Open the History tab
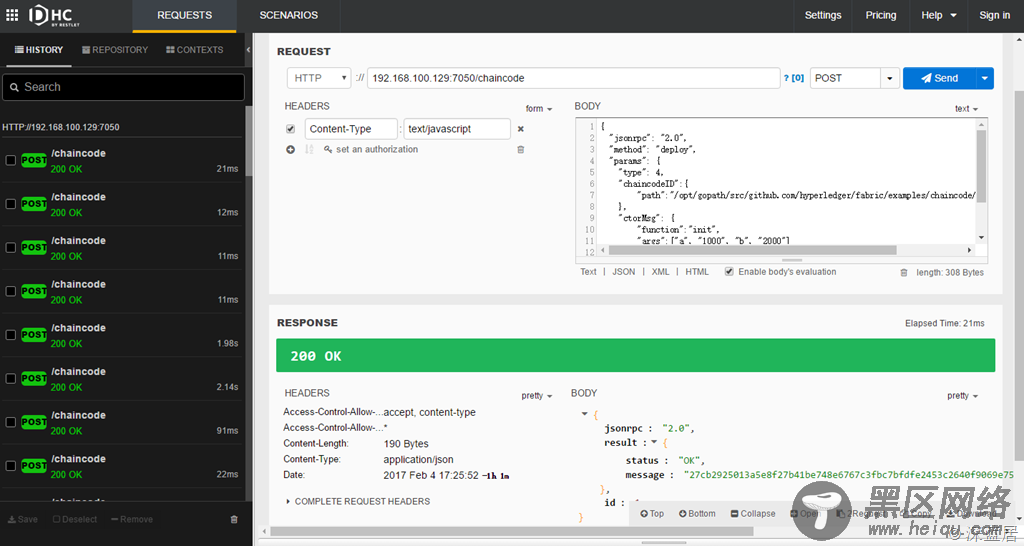The image size is (1024, 546). (39, 50)
